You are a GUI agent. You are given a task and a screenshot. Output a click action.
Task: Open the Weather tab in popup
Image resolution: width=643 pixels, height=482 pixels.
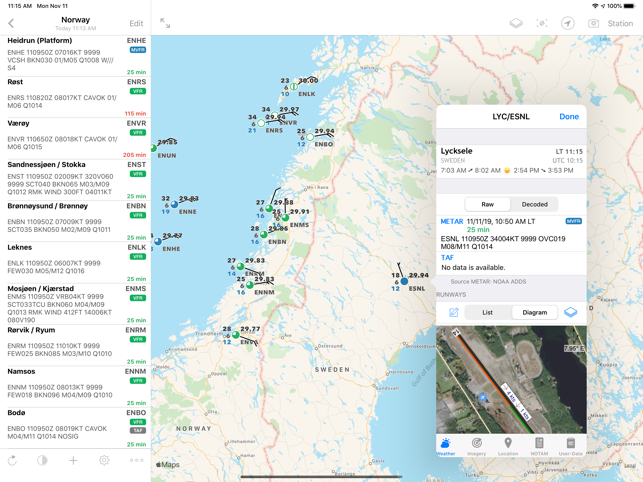tap(446, 447)
